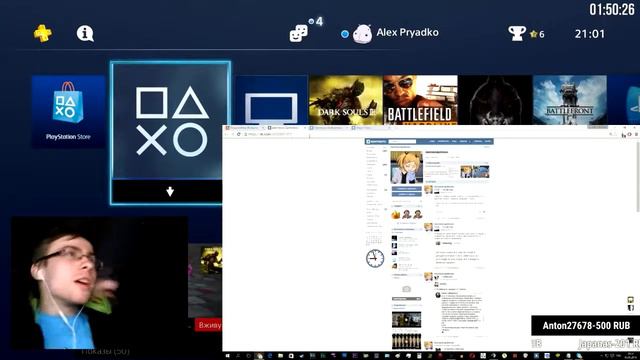
Task: Open the PlayStation Store tile
Action: pos(68,111)
